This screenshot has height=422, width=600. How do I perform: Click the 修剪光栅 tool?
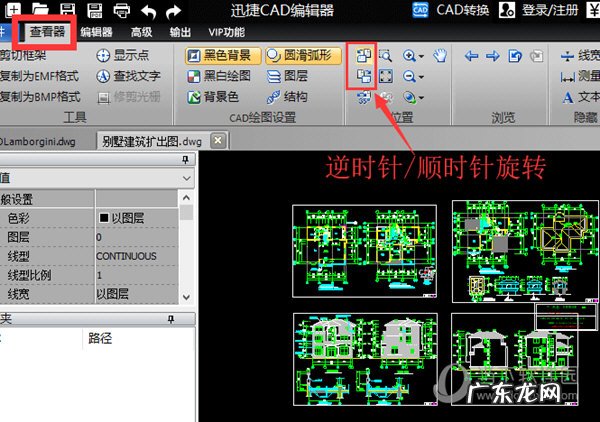(x=129, y=97)
